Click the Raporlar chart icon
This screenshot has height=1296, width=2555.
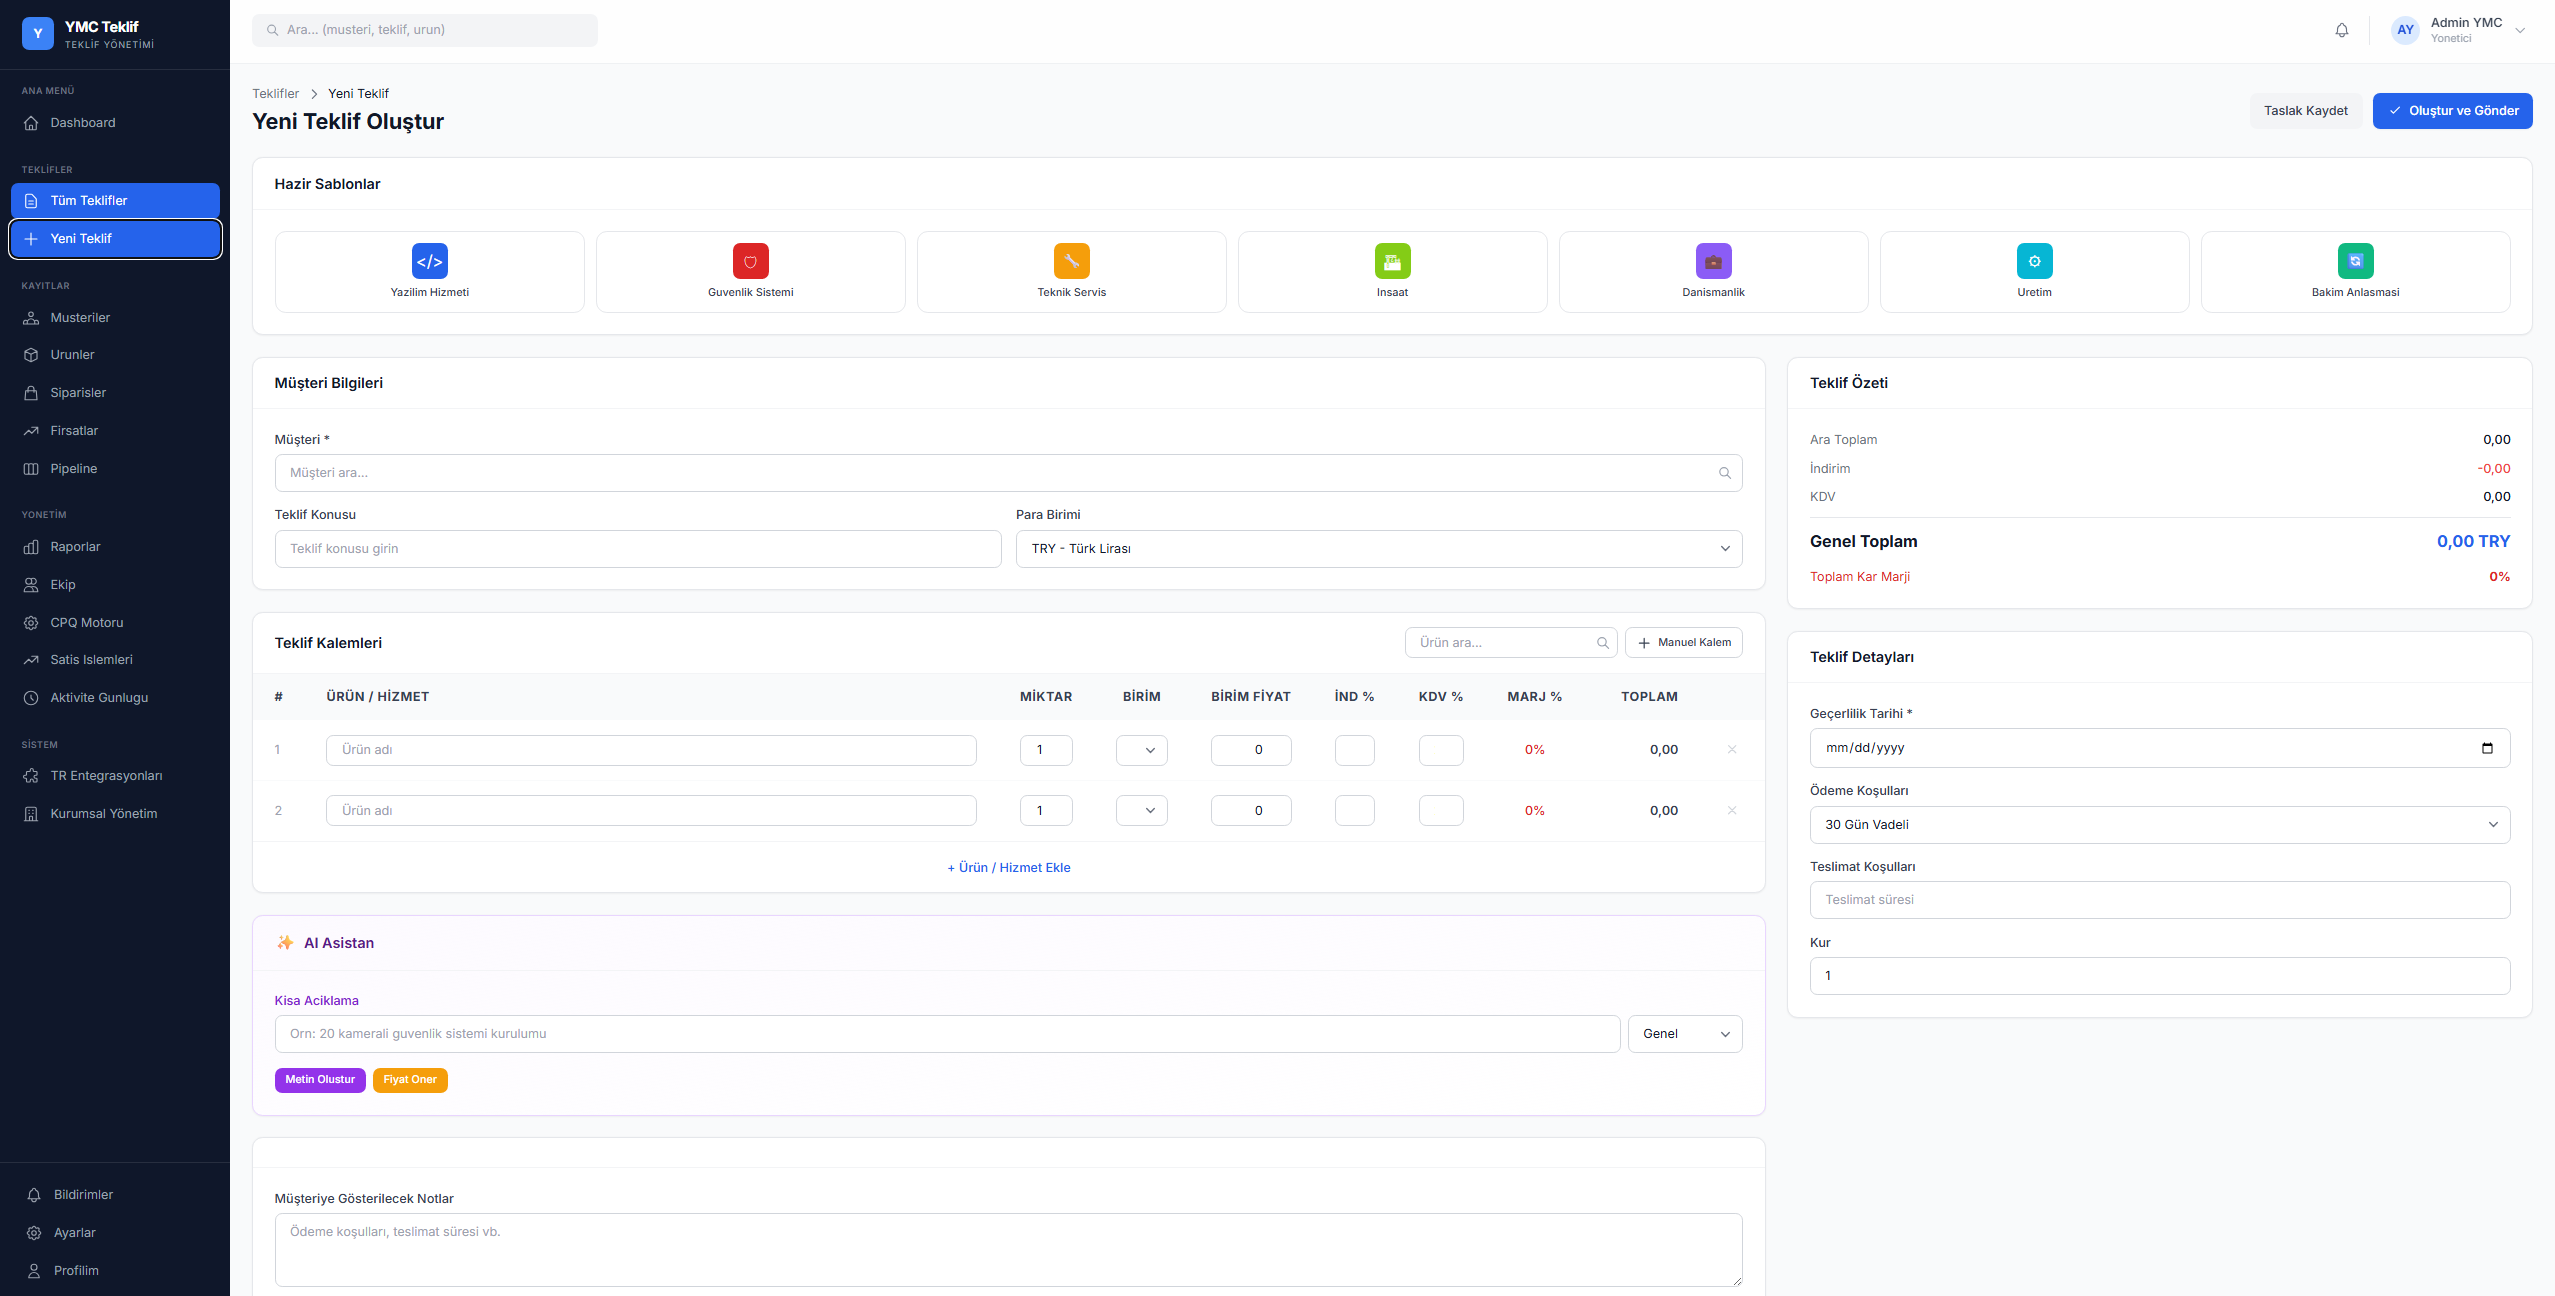[31, 547]
